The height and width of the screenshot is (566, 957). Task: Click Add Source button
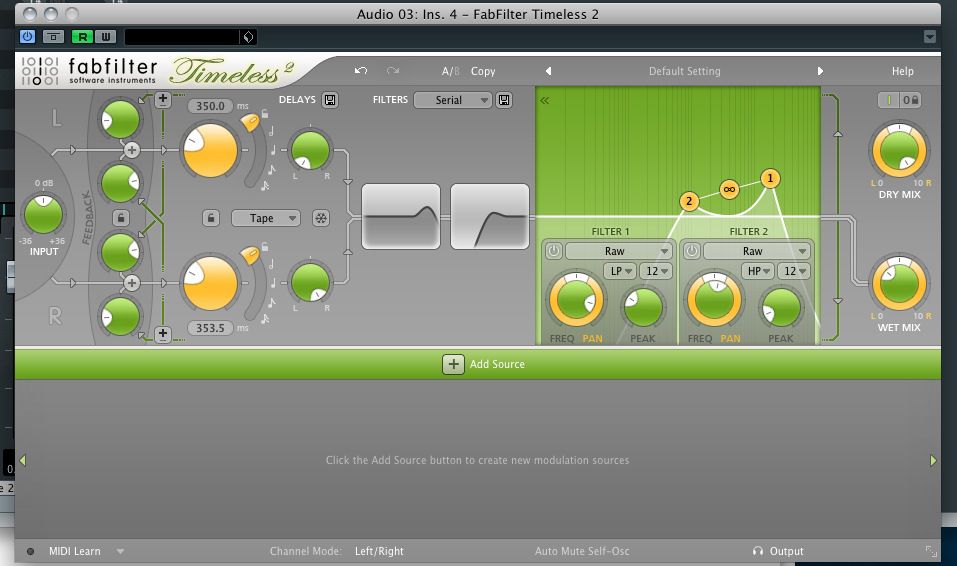[x=483, y=364]
